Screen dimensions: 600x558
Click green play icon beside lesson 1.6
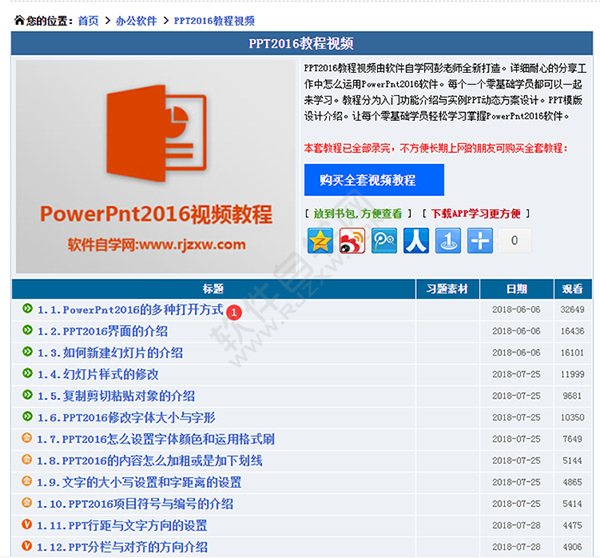(x=27, y=416)
